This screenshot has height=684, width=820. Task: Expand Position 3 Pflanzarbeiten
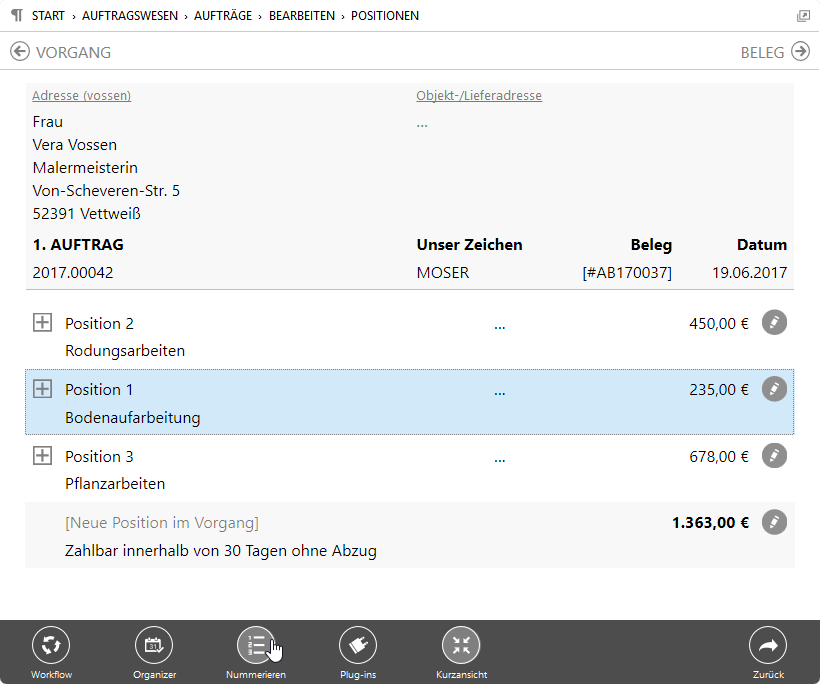click(x=42, y=456)
